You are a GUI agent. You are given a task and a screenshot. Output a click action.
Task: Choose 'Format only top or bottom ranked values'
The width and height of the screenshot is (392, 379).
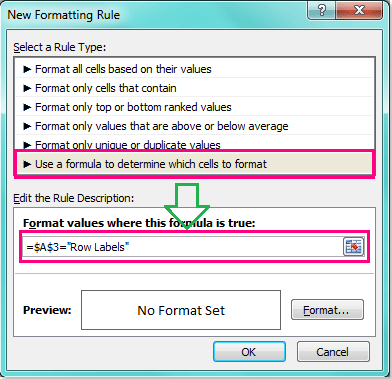tap(195, 107)
